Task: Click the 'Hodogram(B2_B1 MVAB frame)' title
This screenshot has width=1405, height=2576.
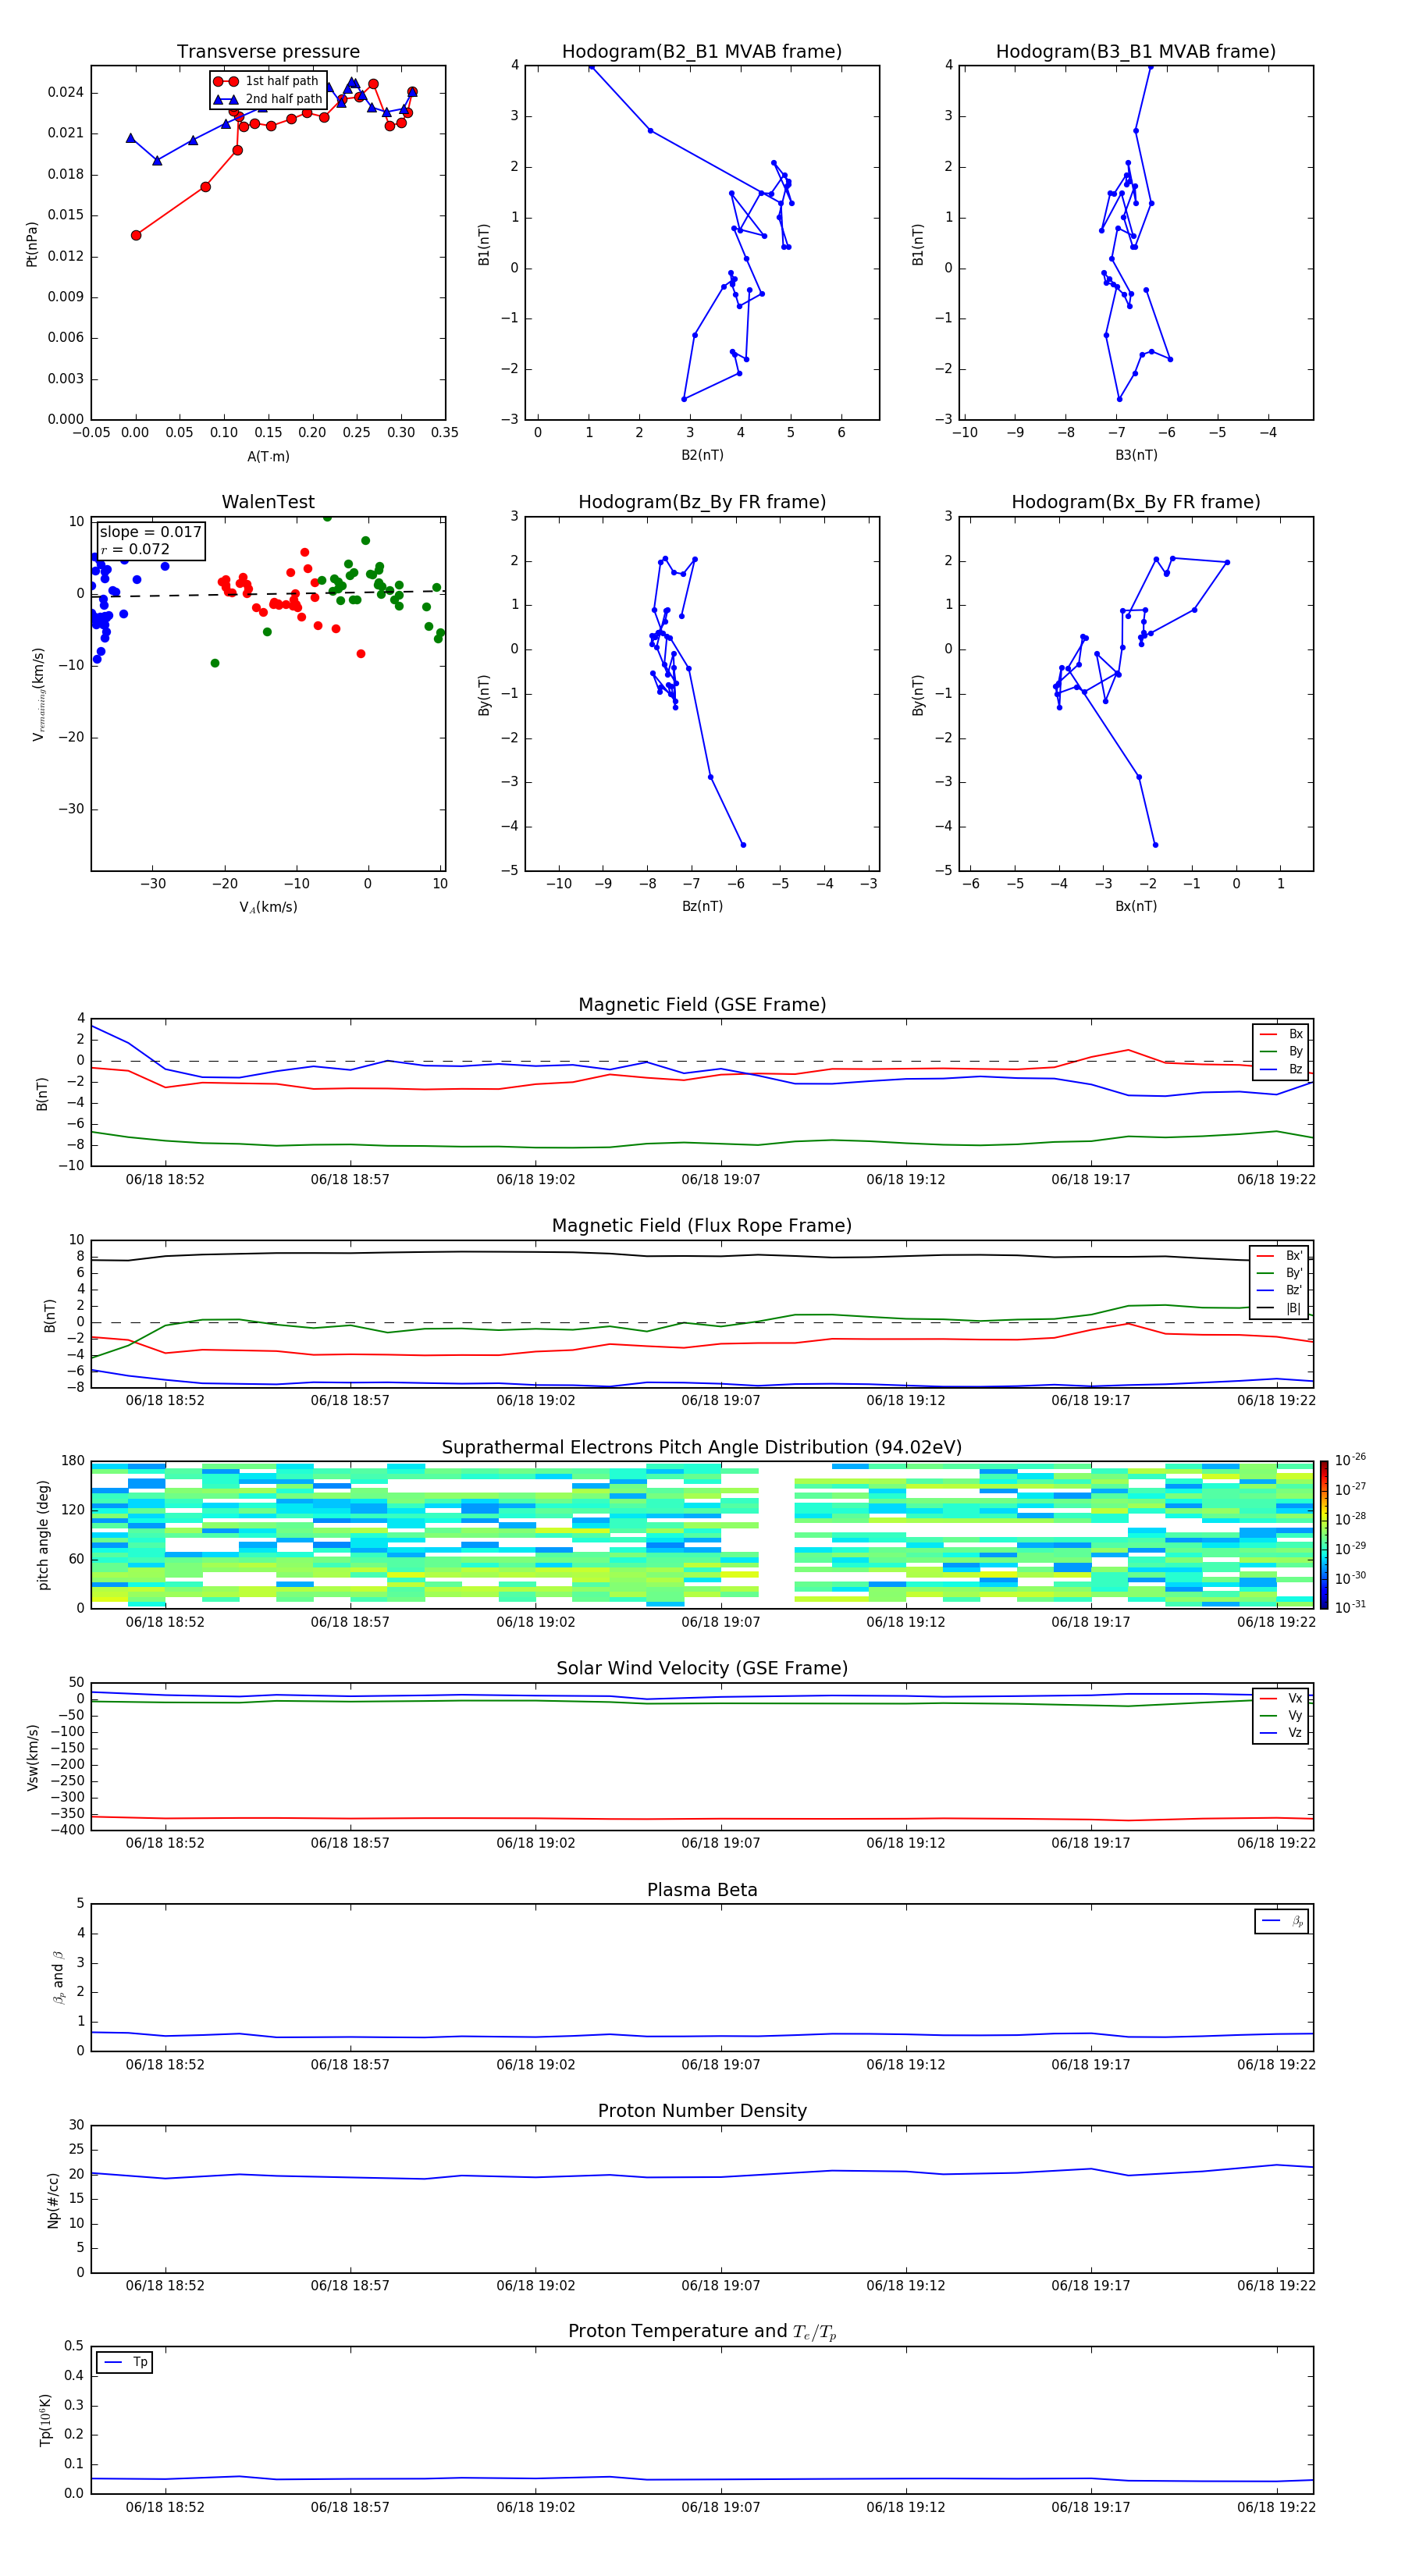Action: [702, 51]
